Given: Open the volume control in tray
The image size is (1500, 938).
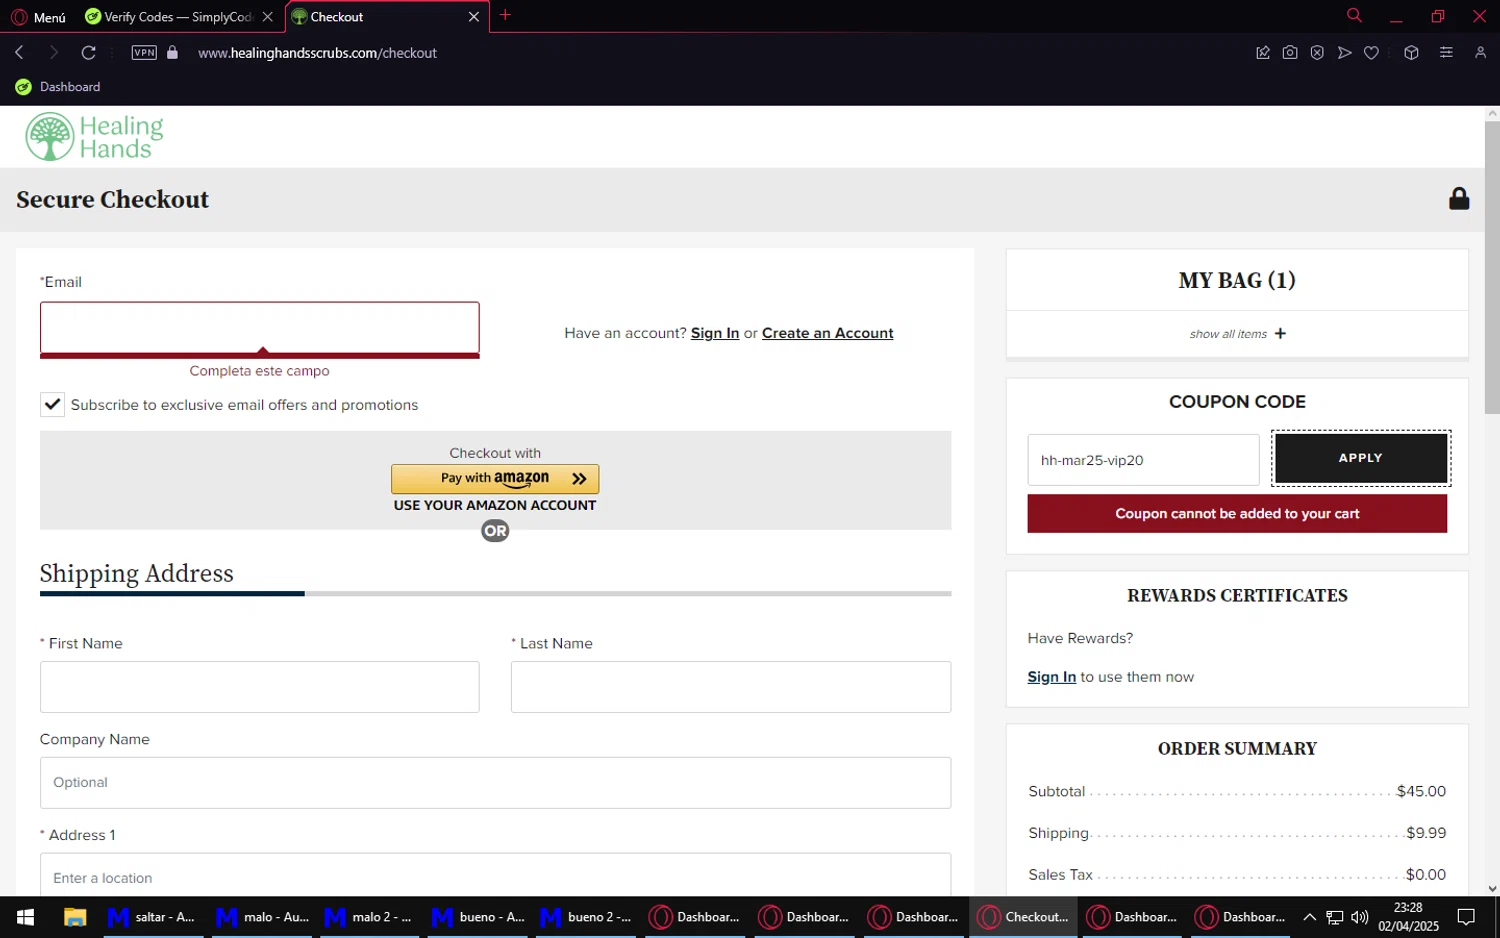Looking at the screenshot, I should (1359, 917).
